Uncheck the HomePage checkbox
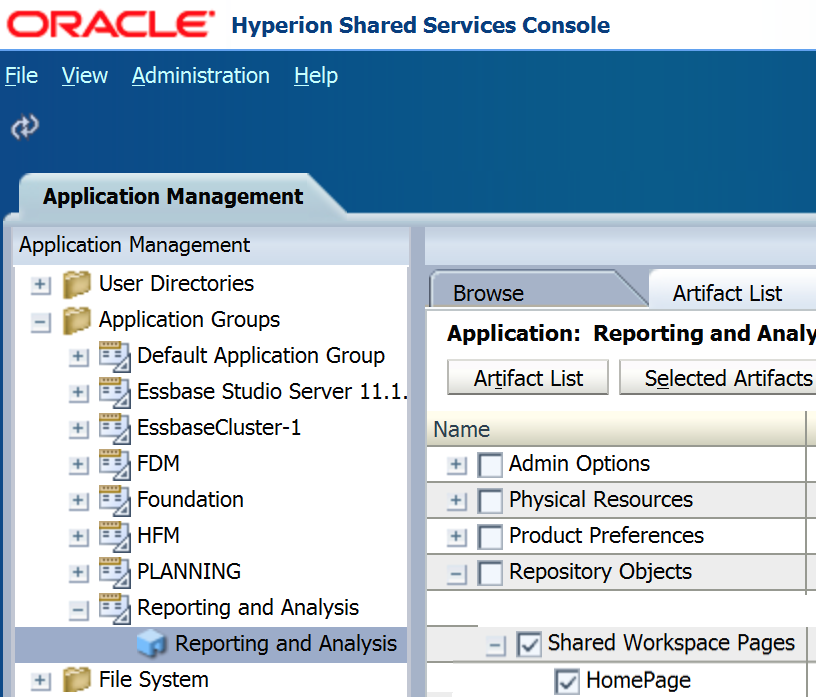This screenshot has width=816, height=697. 567,682
